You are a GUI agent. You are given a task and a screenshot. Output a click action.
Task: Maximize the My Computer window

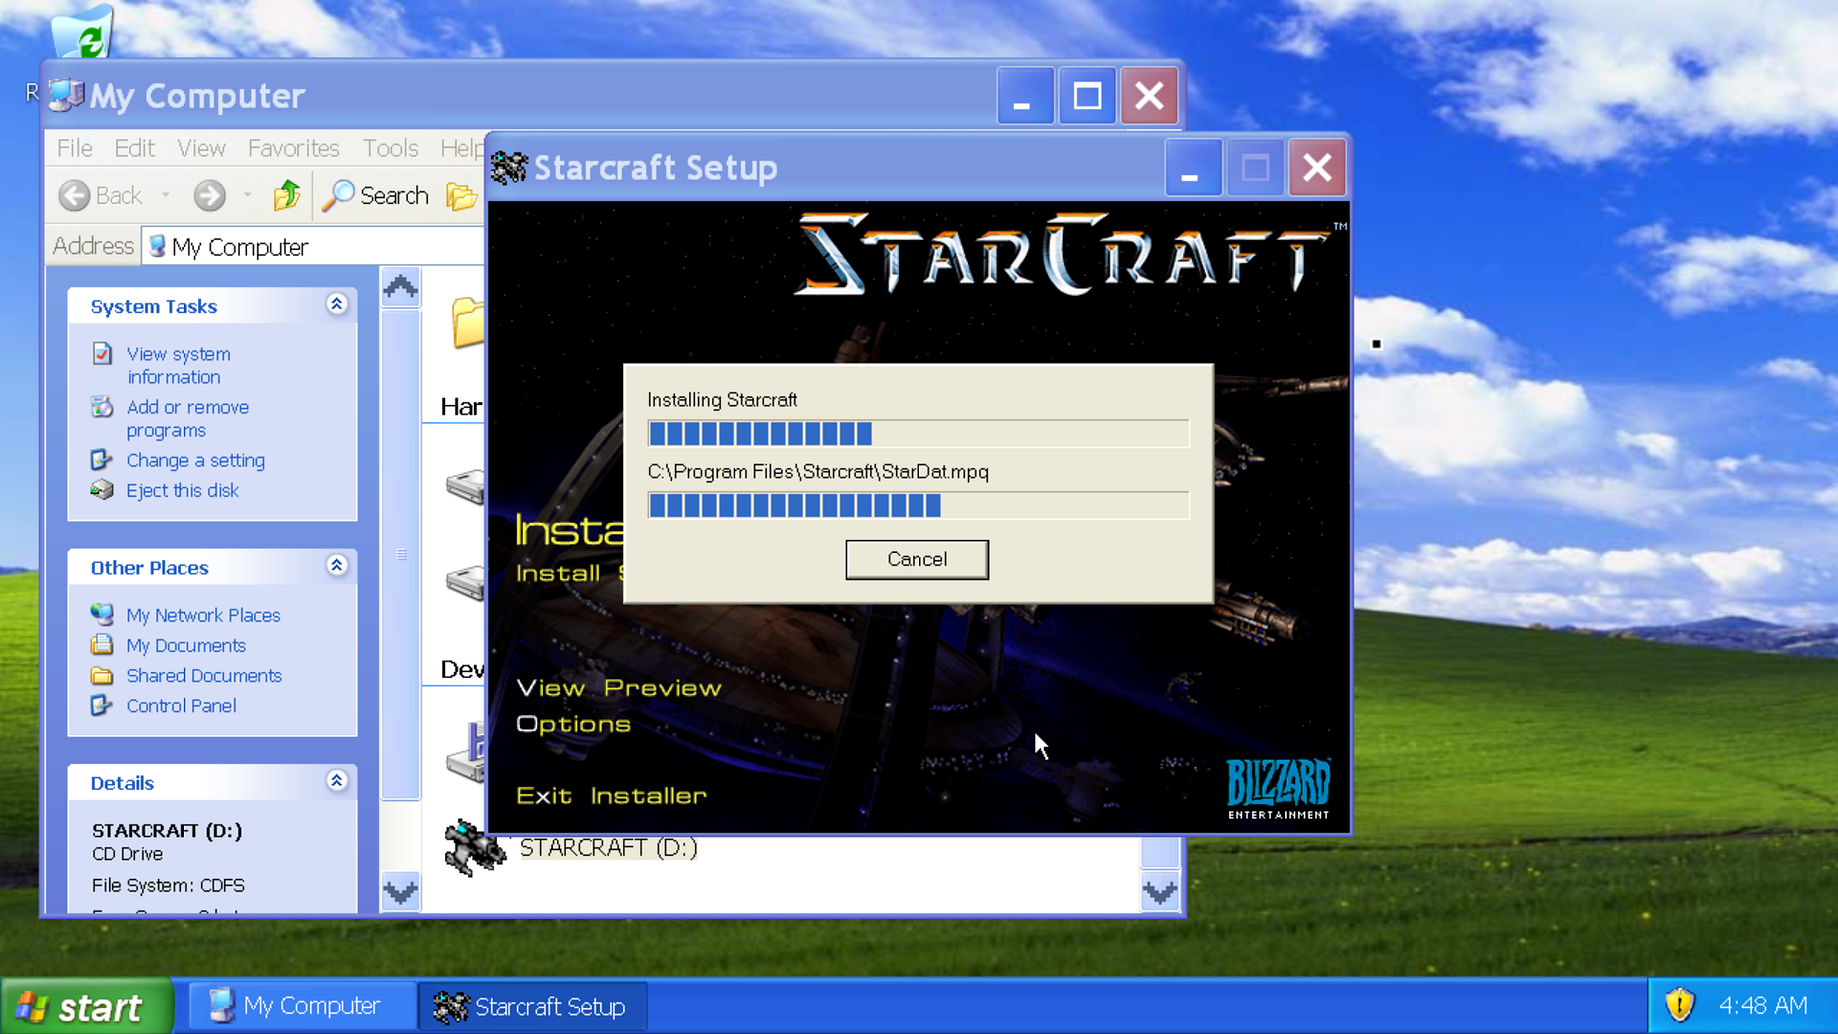click(x=1087, y=96)
